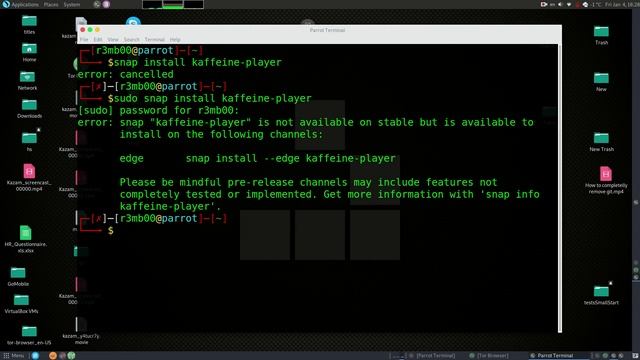Open the Places menu in top panel

[51, 4]
